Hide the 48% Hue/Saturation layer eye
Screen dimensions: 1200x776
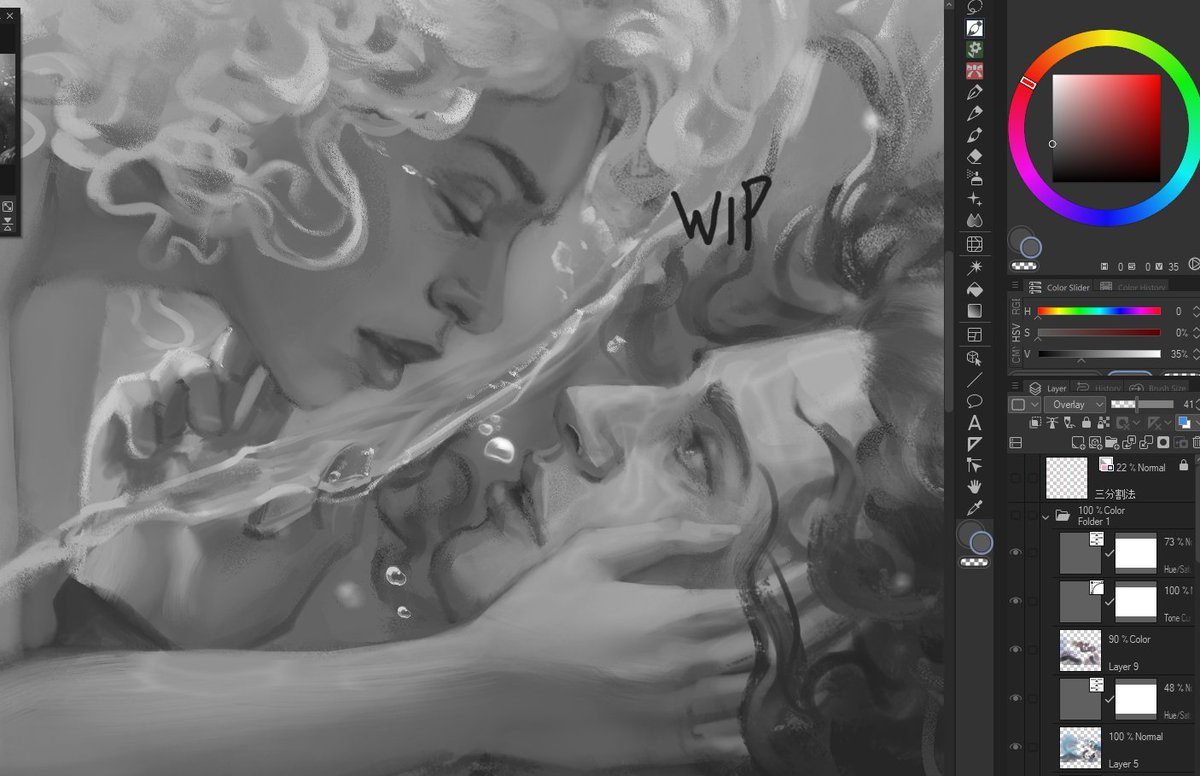click(x=1016, y=698)
